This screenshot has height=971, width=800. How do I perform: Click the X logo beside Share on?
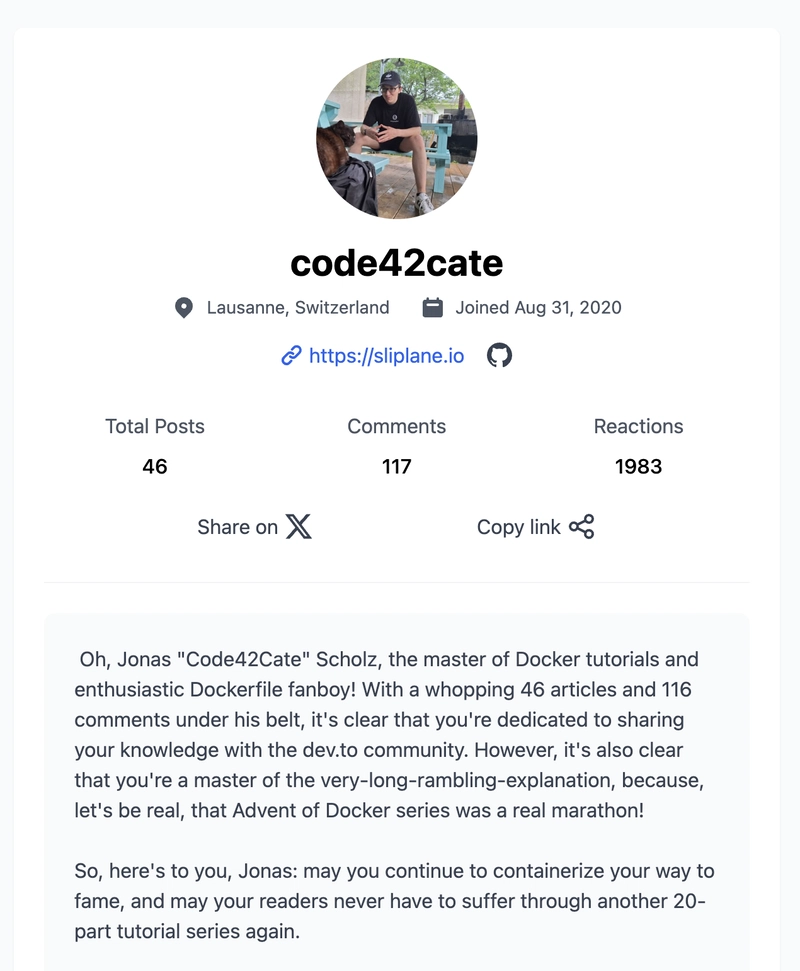(298, 527)
